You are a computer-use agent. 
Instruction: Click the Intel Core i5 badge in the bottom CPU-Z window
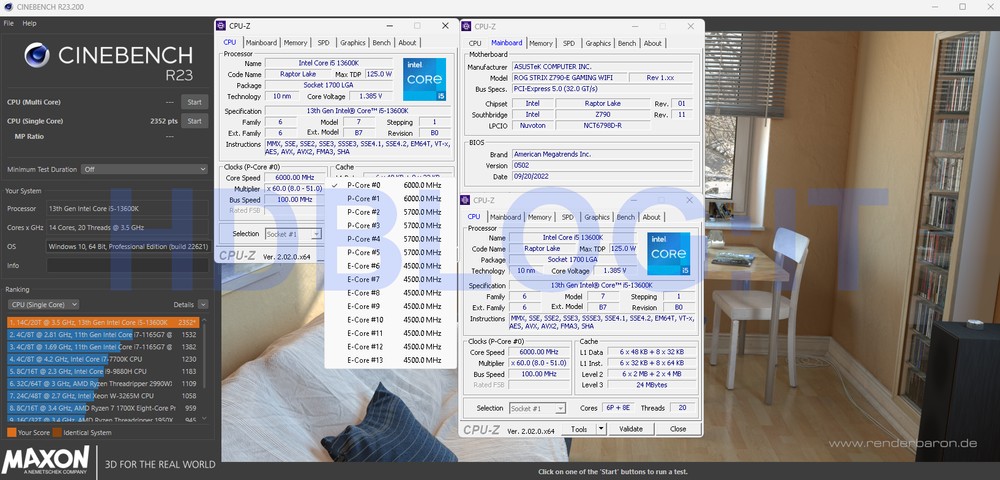pyautogui.click(x=667, y=253)
